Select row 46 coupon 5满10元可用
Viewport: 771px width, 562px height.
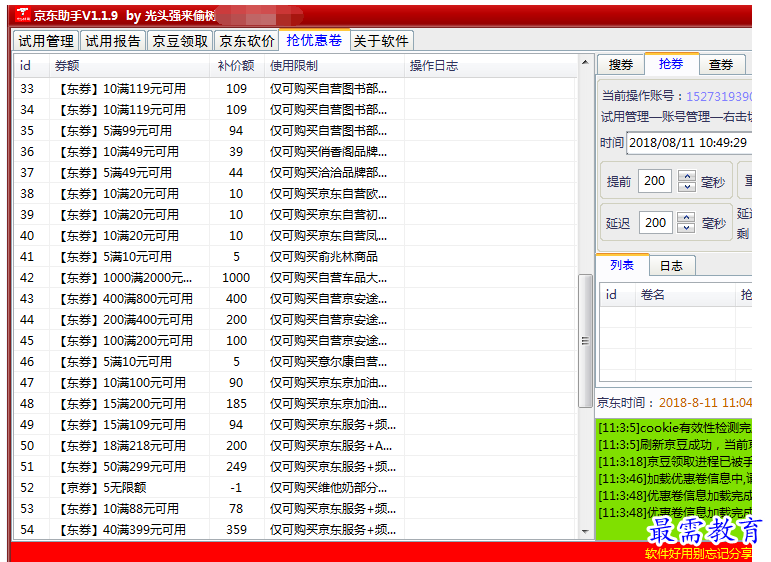295,362
